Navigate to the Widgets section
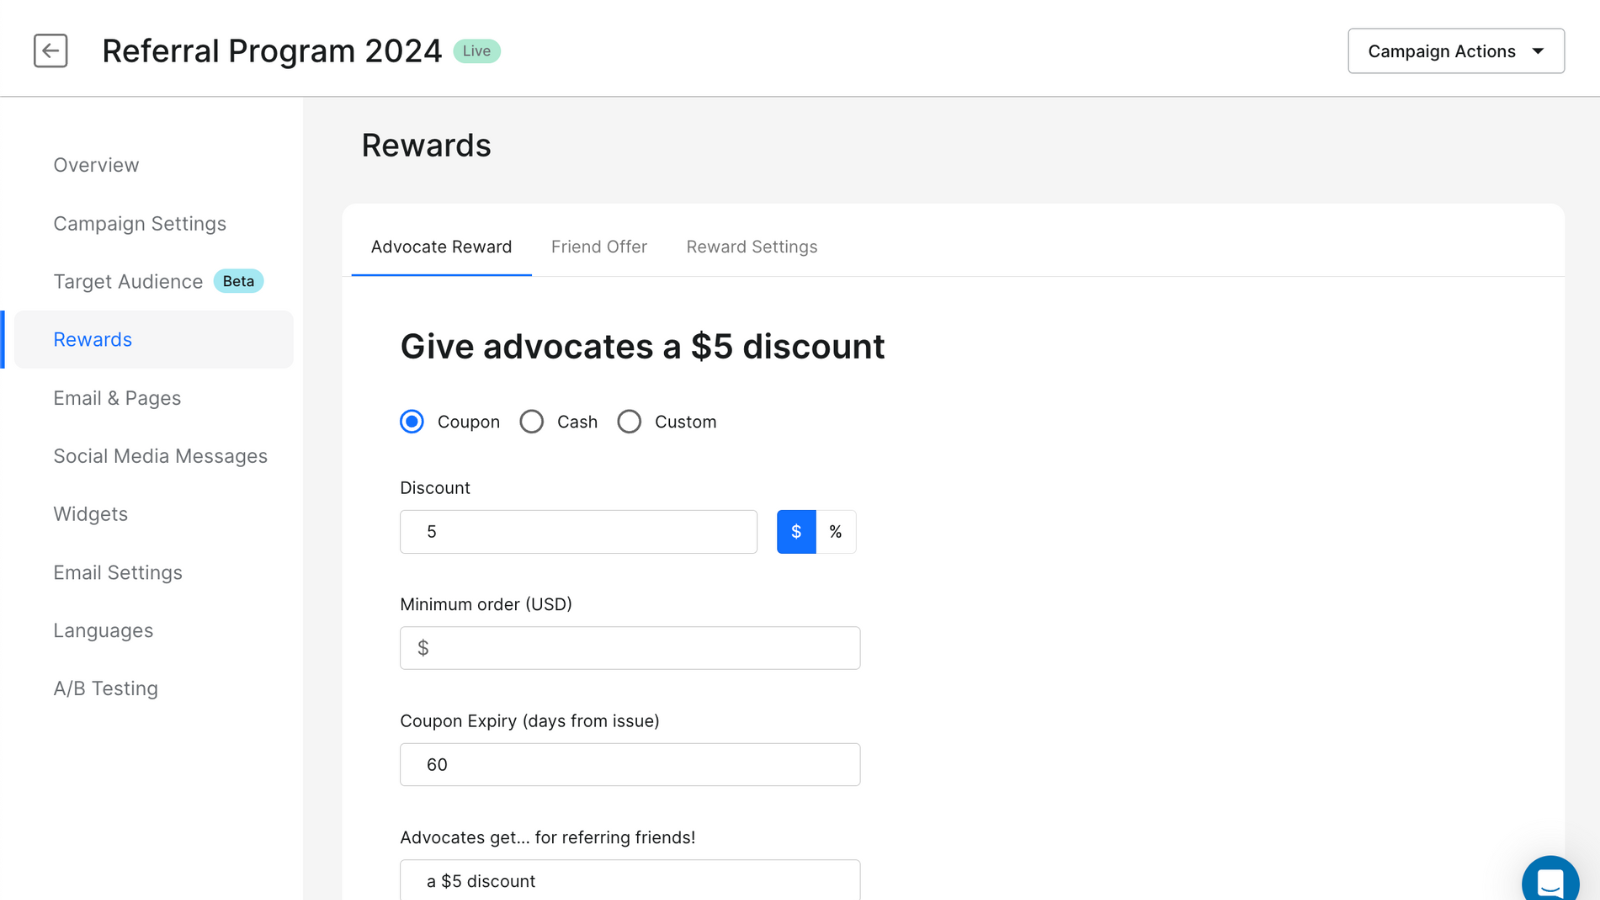The image size is (1600, 900). pyautogui.click(x=90, y=513)
